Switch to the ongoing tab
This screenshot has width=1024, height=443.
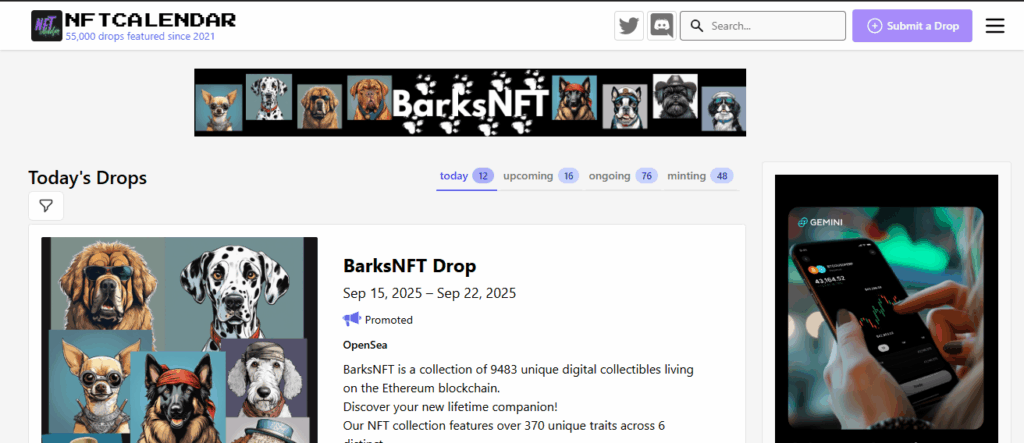pyautogui.click(x=622, y=176)
